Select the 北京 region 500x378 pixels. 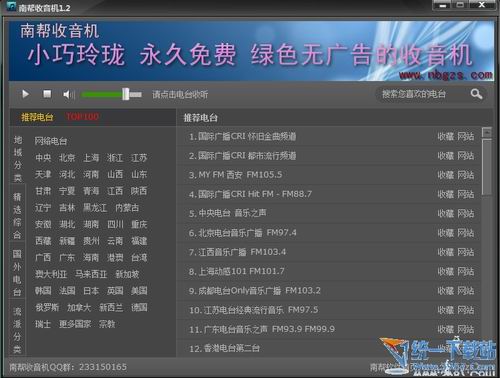(67, 158)
